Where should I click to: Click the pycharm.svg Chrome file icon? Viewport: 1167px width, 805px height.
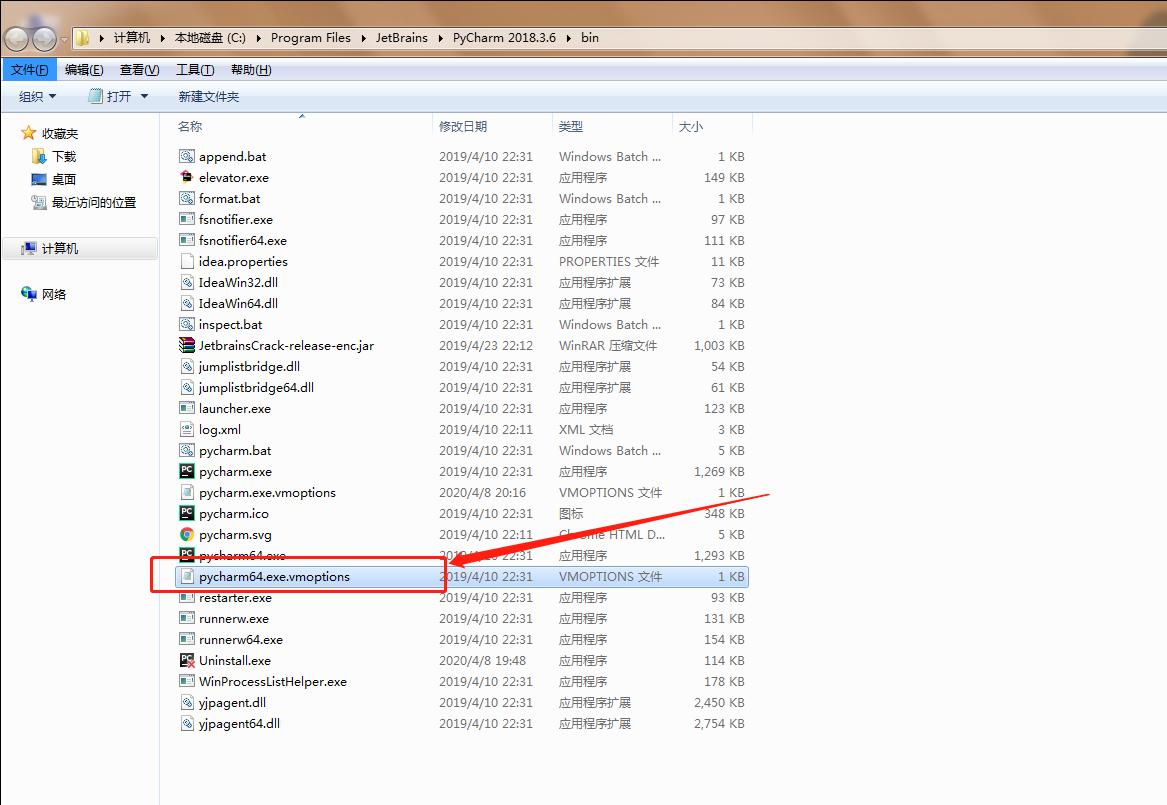click(186, 534)
